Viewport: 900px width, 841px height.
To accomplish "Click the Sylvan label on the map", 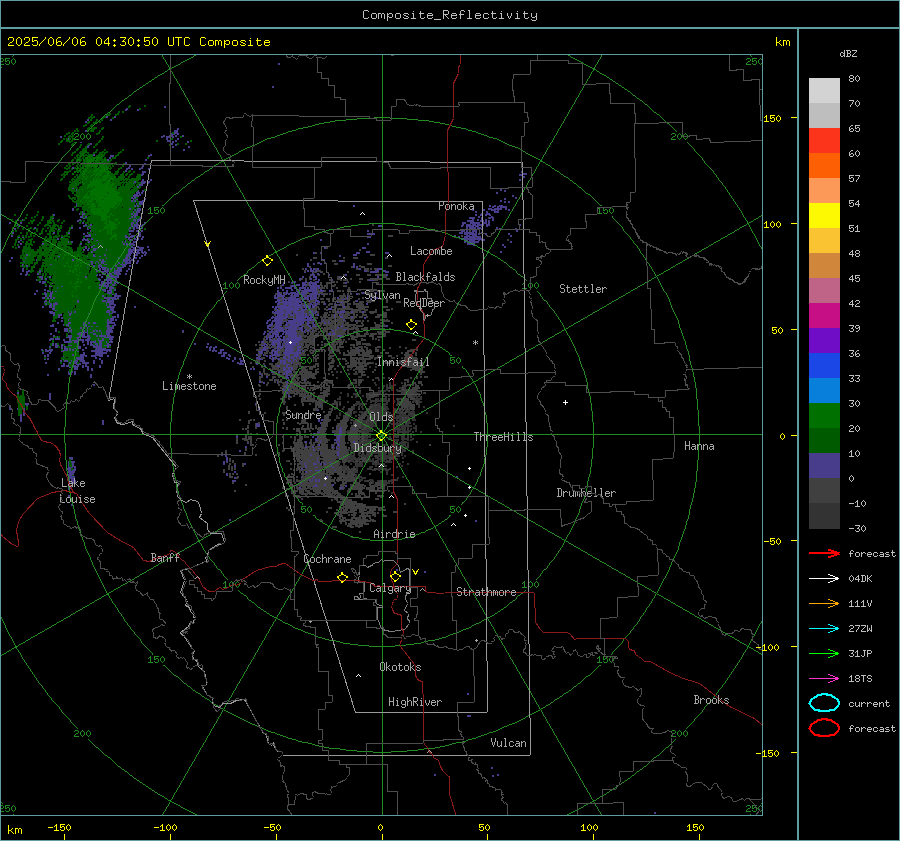I will pos(382,295).
